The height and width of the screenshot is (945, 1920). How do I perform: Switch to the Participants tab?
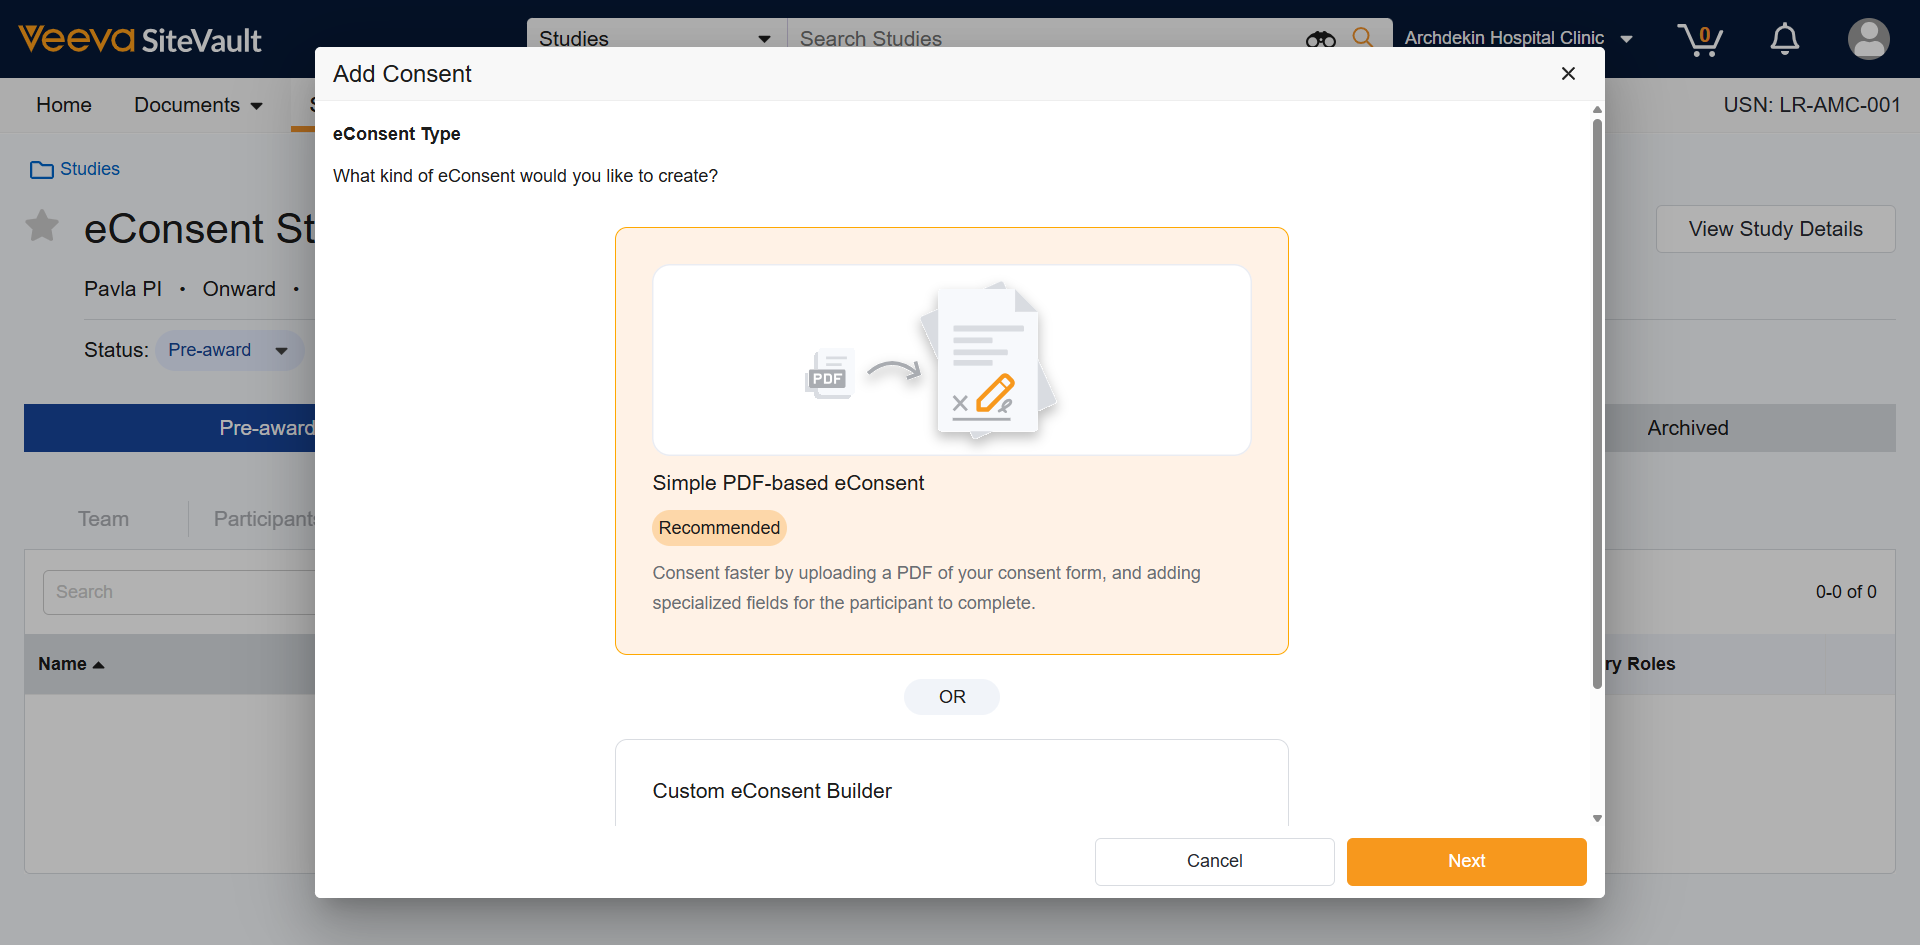point(264,519)
